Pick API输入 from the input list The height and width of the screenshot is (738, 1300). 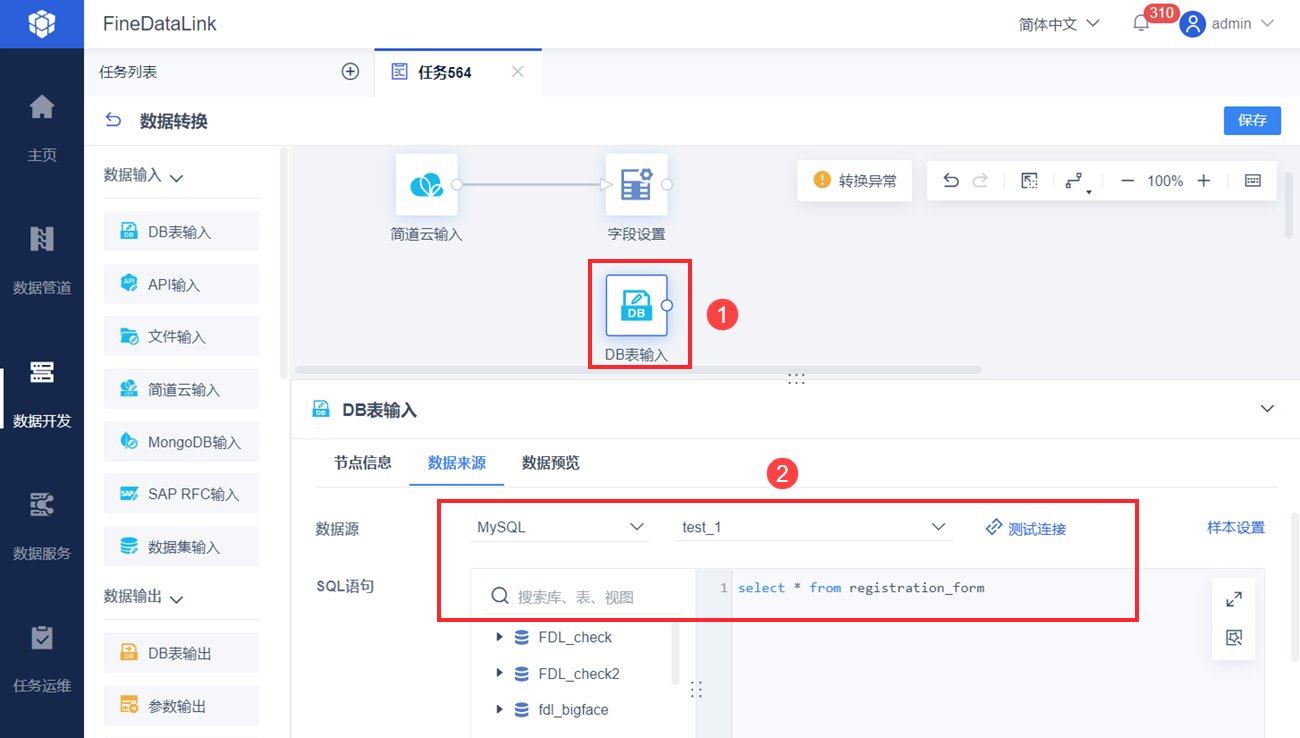(181, 284)
